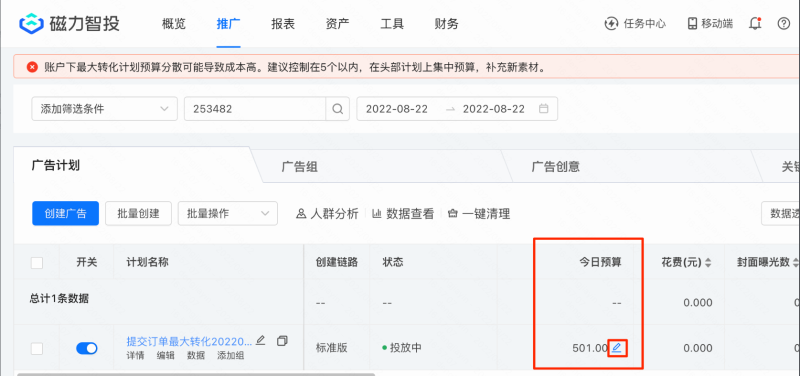
Task: Open the 移动端 phone icon
Action: coord(692,23)
